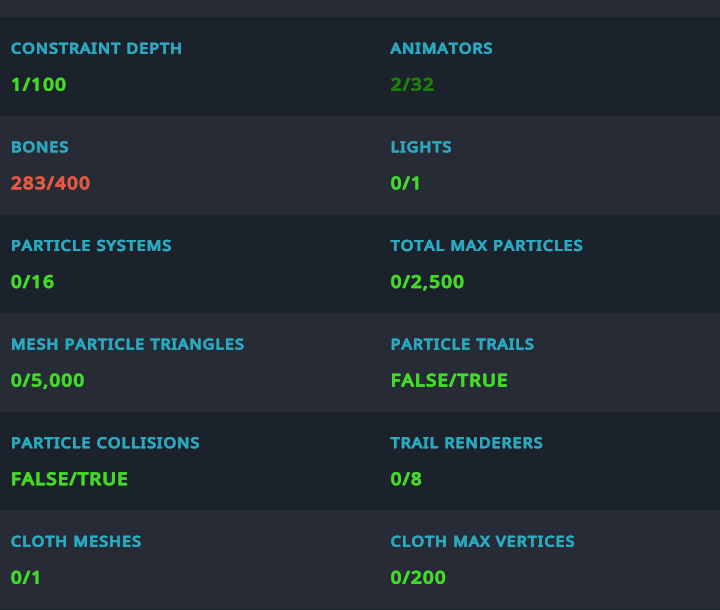Select the 0/2,500 max particles value

coord(427,282)
